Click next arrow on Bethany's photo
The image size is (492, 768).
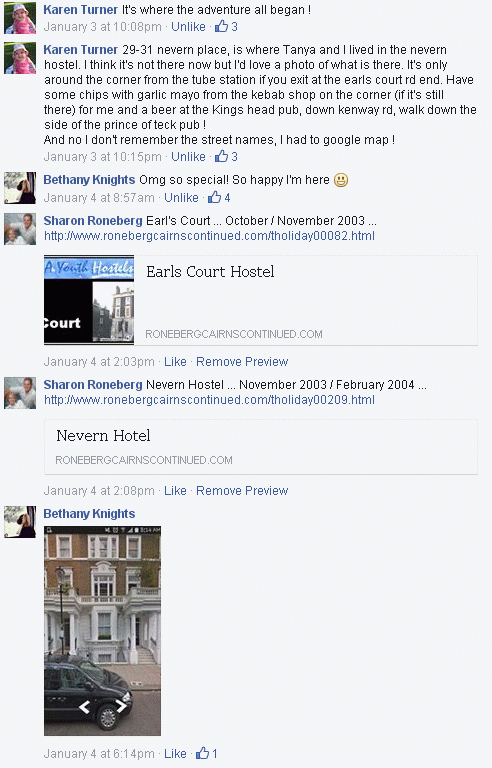click(121, 706)
